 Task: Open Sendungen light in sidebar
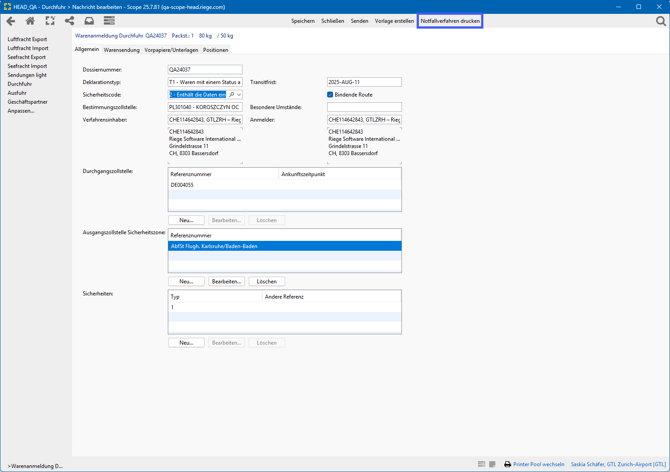pyautogui.click(x=27, y=75)
